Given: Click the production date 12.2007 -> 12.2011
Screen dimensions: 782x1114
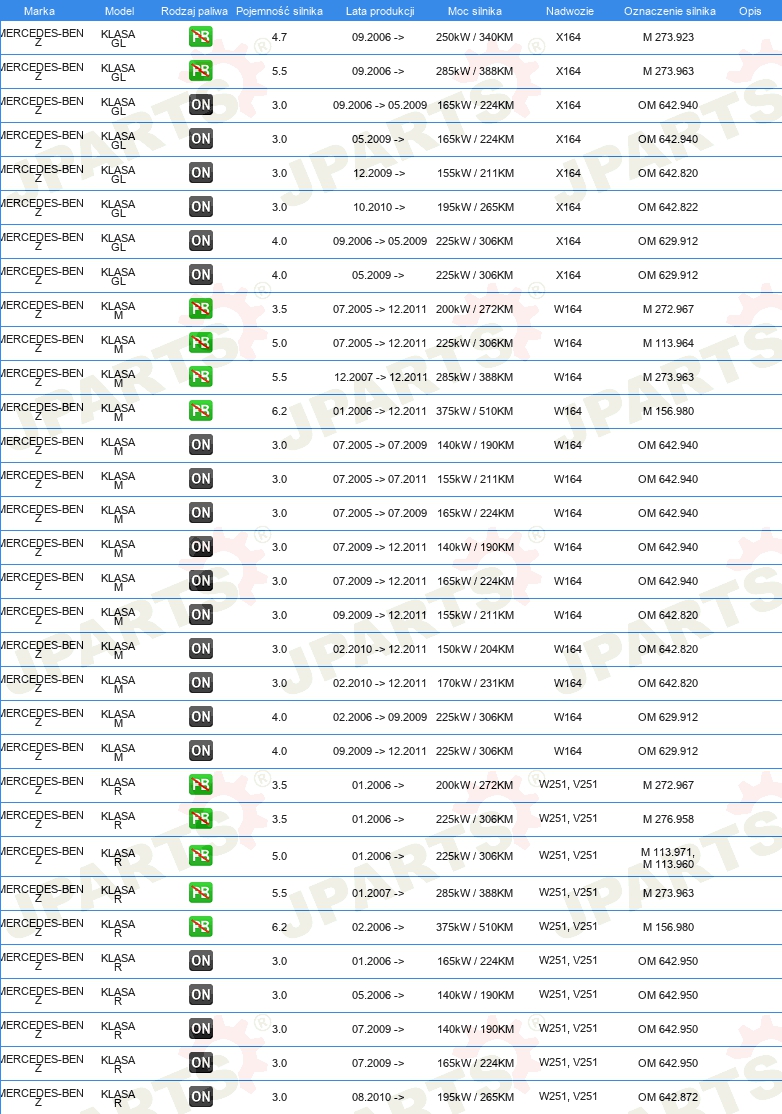Looking at the screenshot, I should tap(381, 377).
